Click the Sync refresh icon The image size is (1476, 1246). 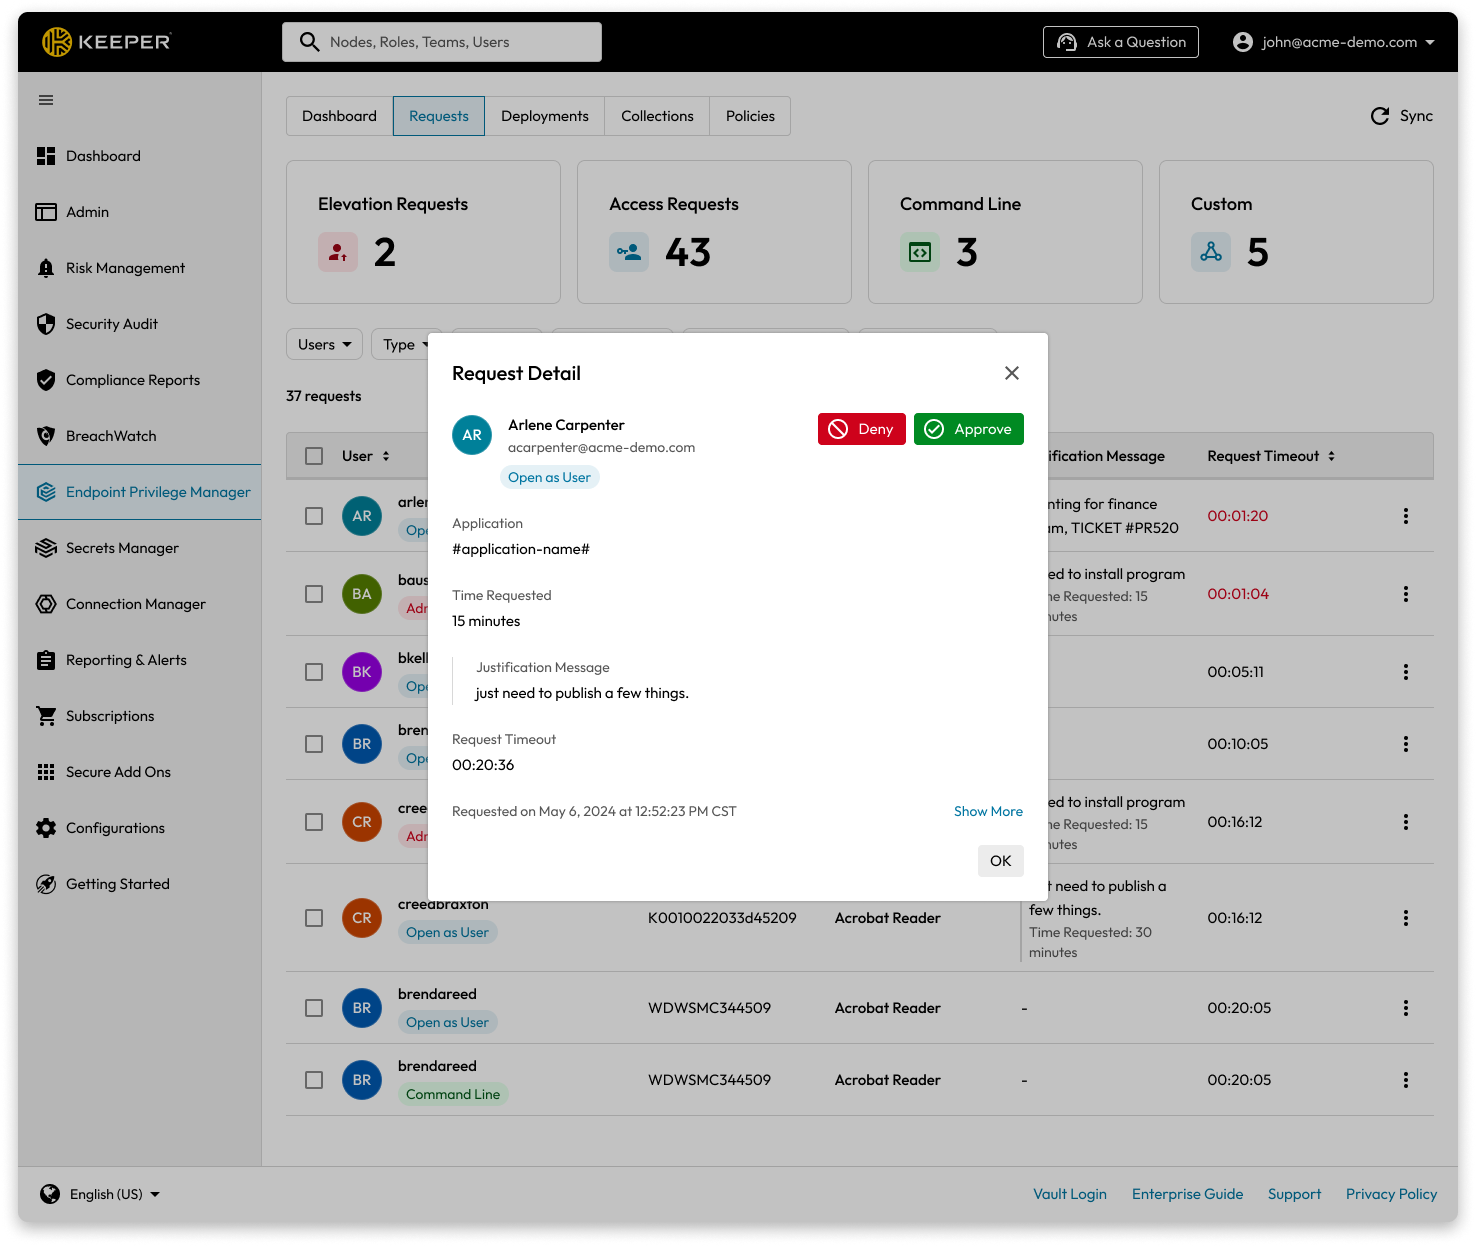pos(1380,116)
